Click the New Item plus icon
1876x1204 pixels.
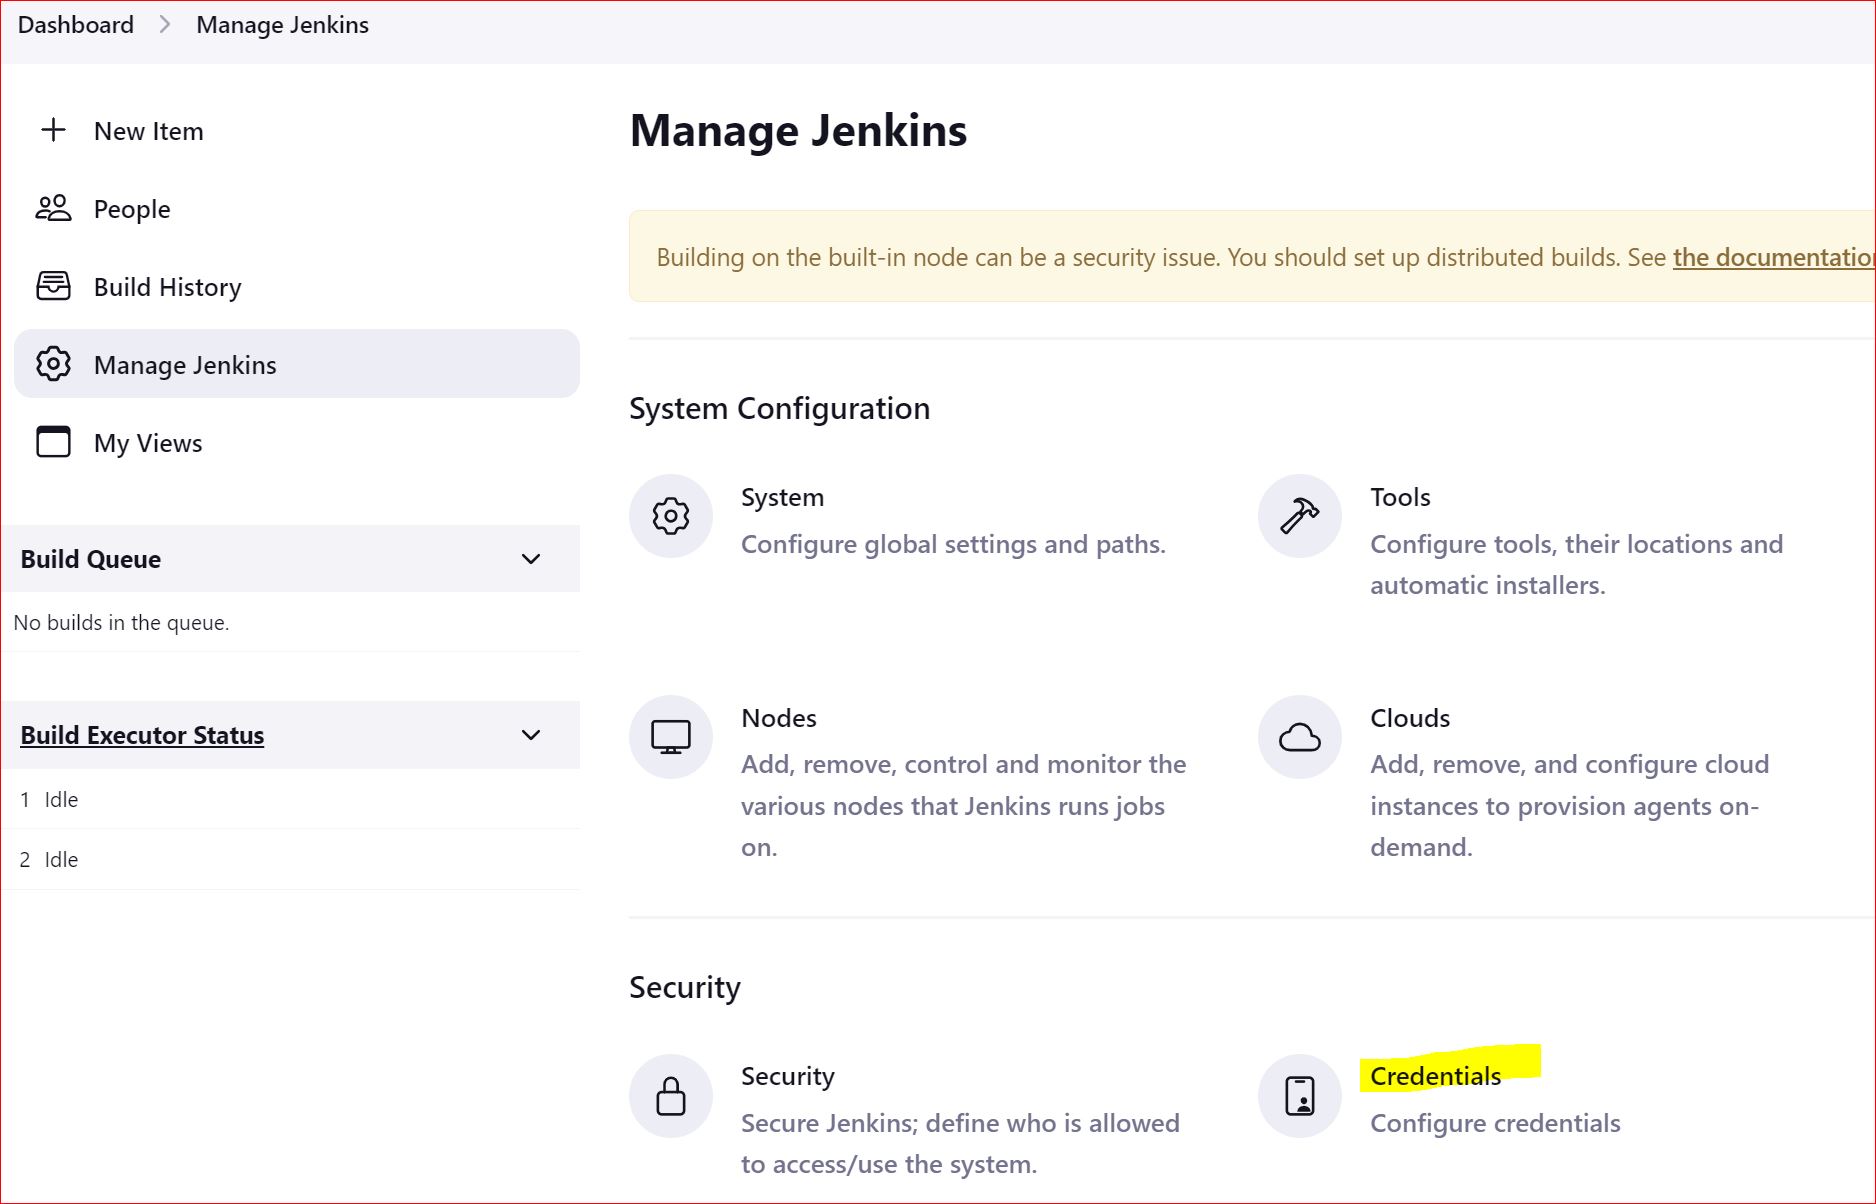coord(53,130)
